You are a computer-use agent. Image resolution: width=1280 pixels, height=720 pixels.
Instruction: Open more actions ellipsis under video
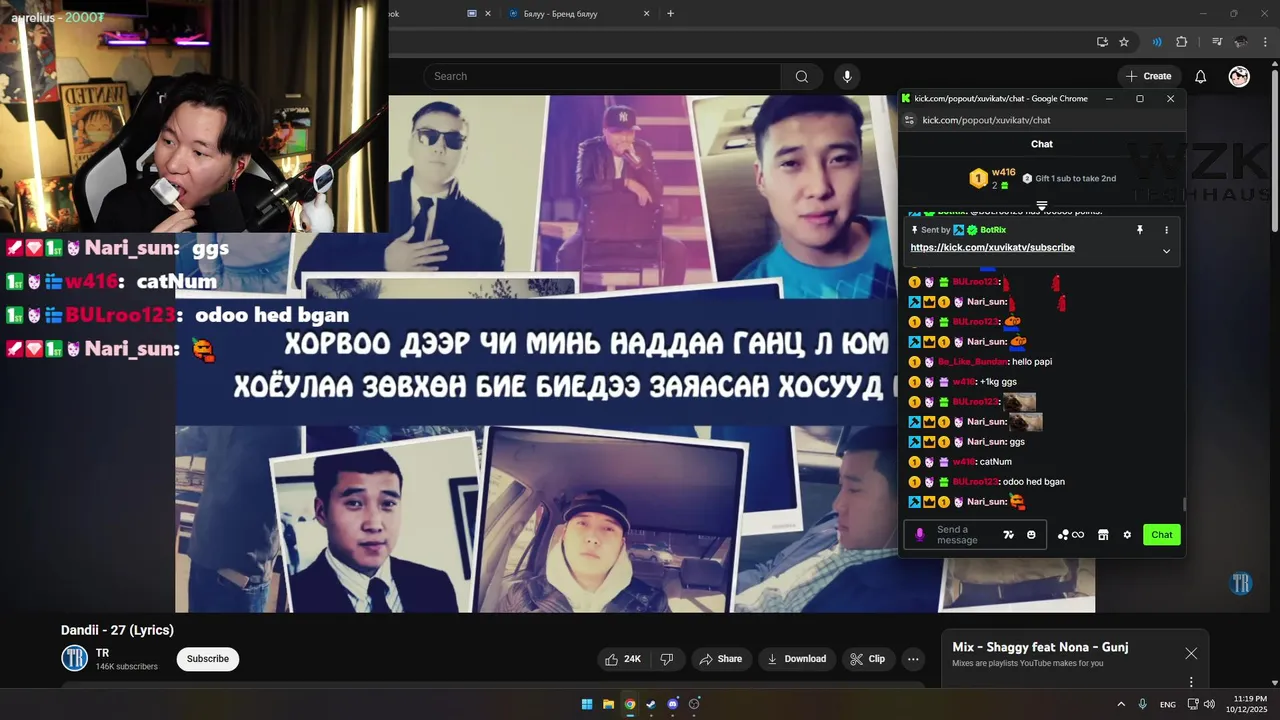click(x=913, y=659)
